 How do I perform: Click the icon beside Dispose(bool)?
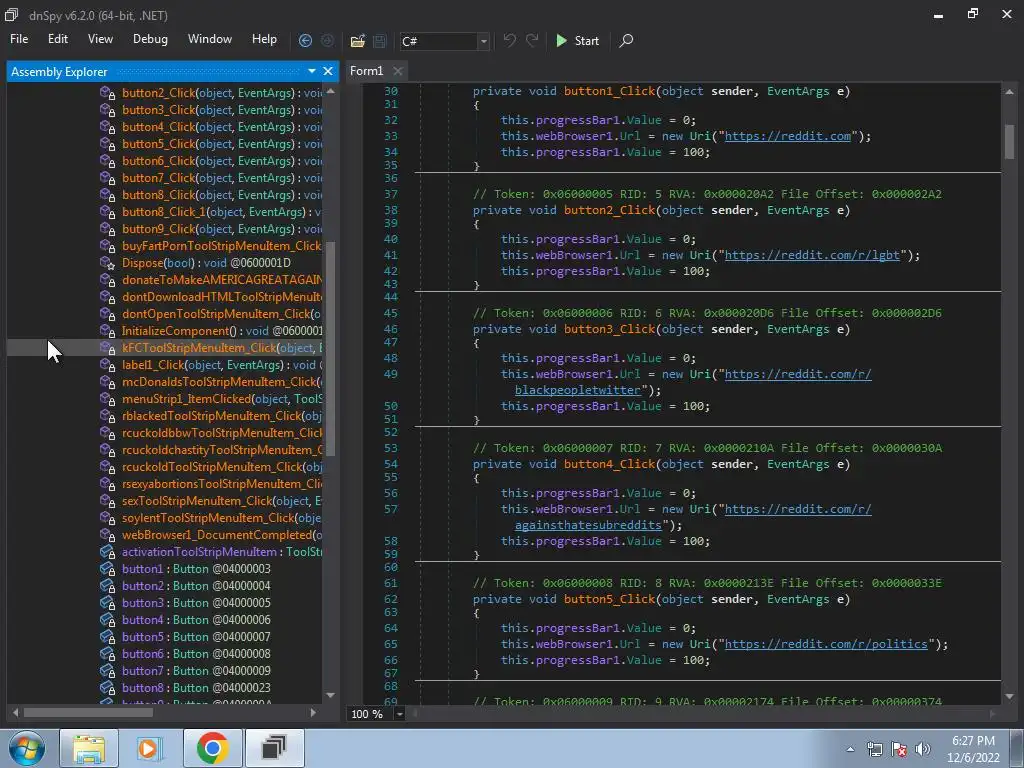108,263
